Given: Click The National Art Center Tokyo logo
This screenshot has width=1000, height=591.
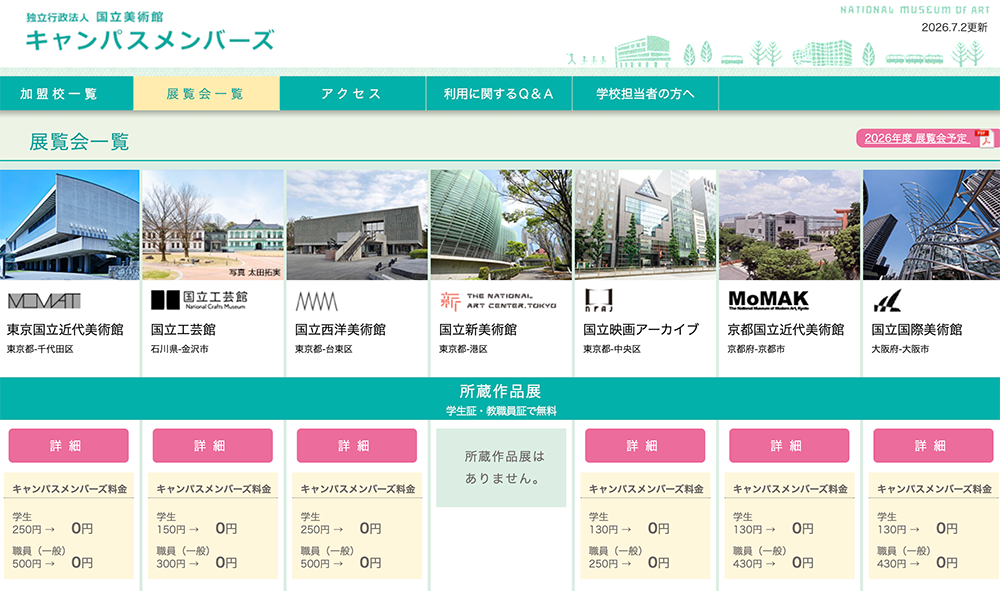Looking at the screenshot, I should pyautogui.click(x=498, y=301).
